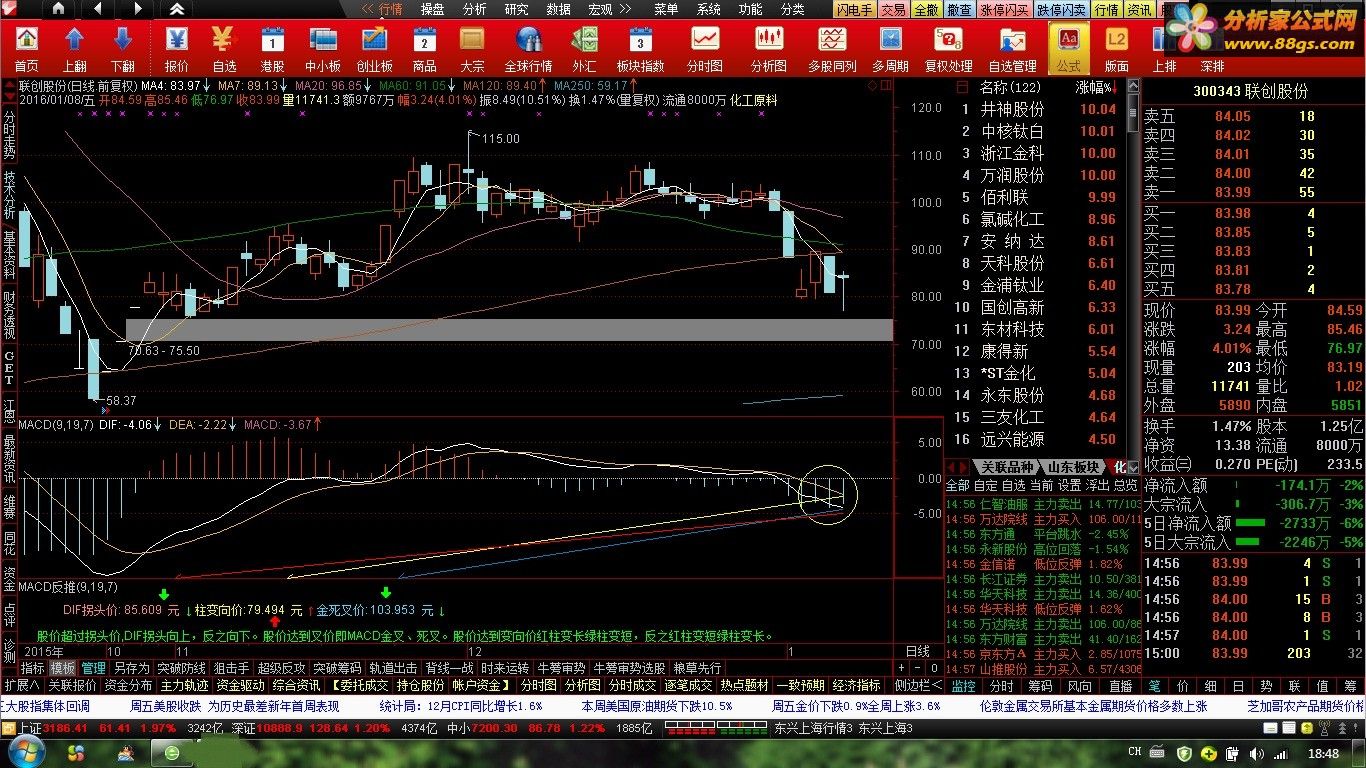1366x768 pixels.
Task: Open the 港股 Hong Kong stocks icon
Action: point(272,48)
